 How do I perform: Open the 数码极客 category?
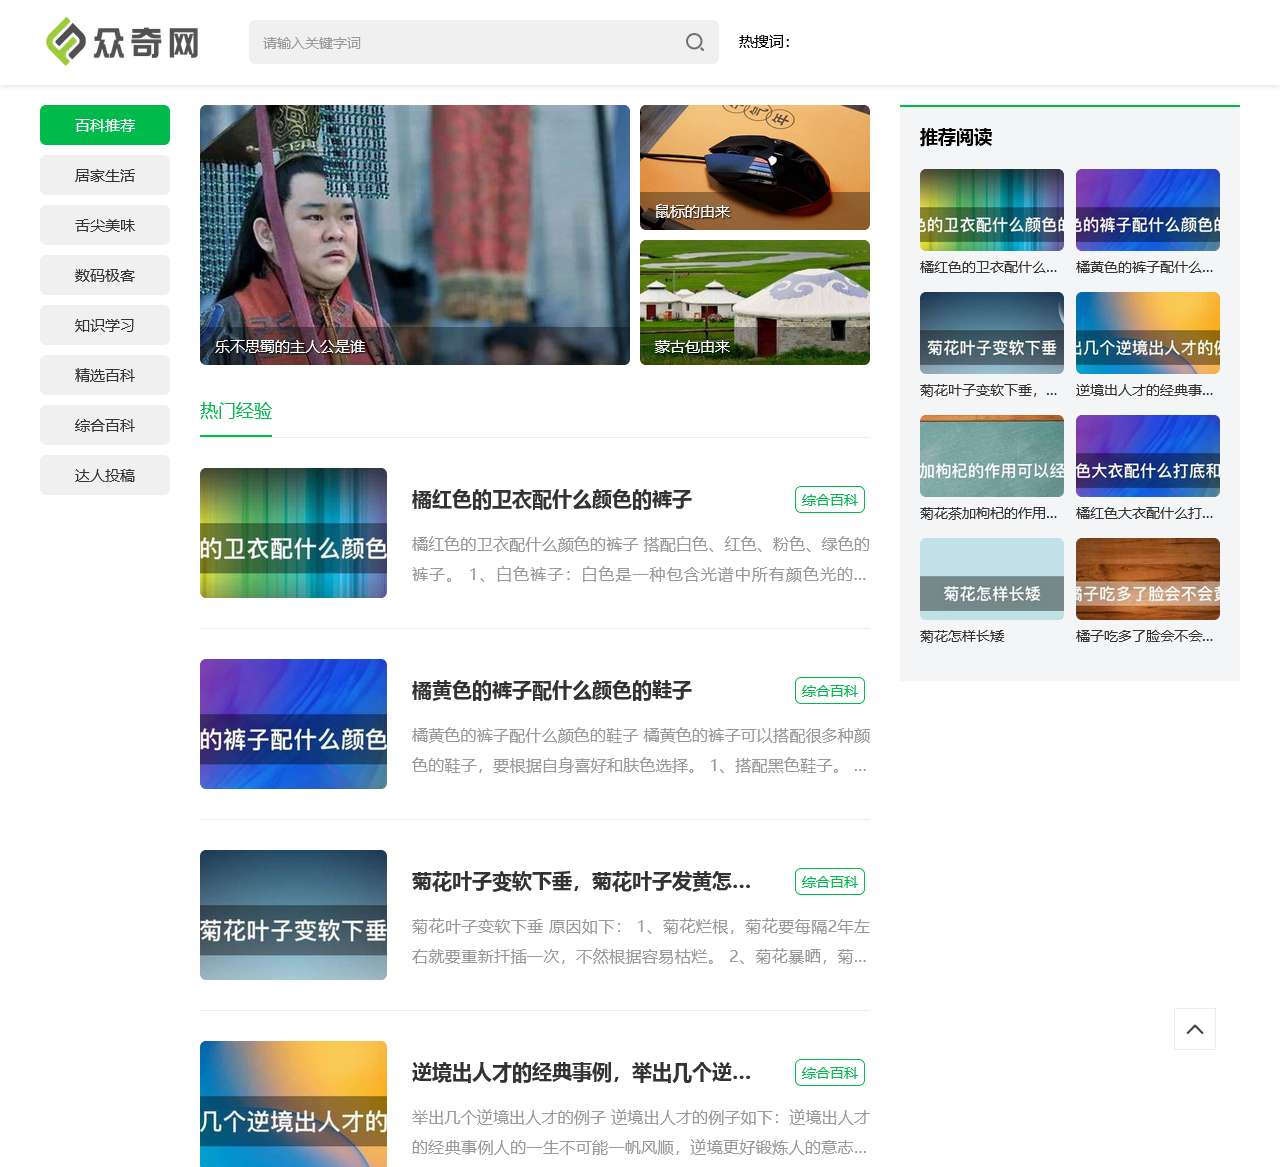point(105,275)
